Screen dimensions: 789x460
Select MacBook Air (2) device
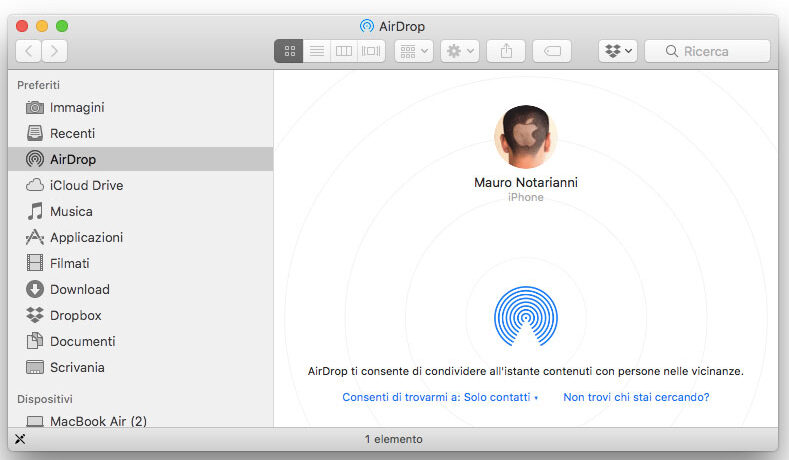[99, 421]
